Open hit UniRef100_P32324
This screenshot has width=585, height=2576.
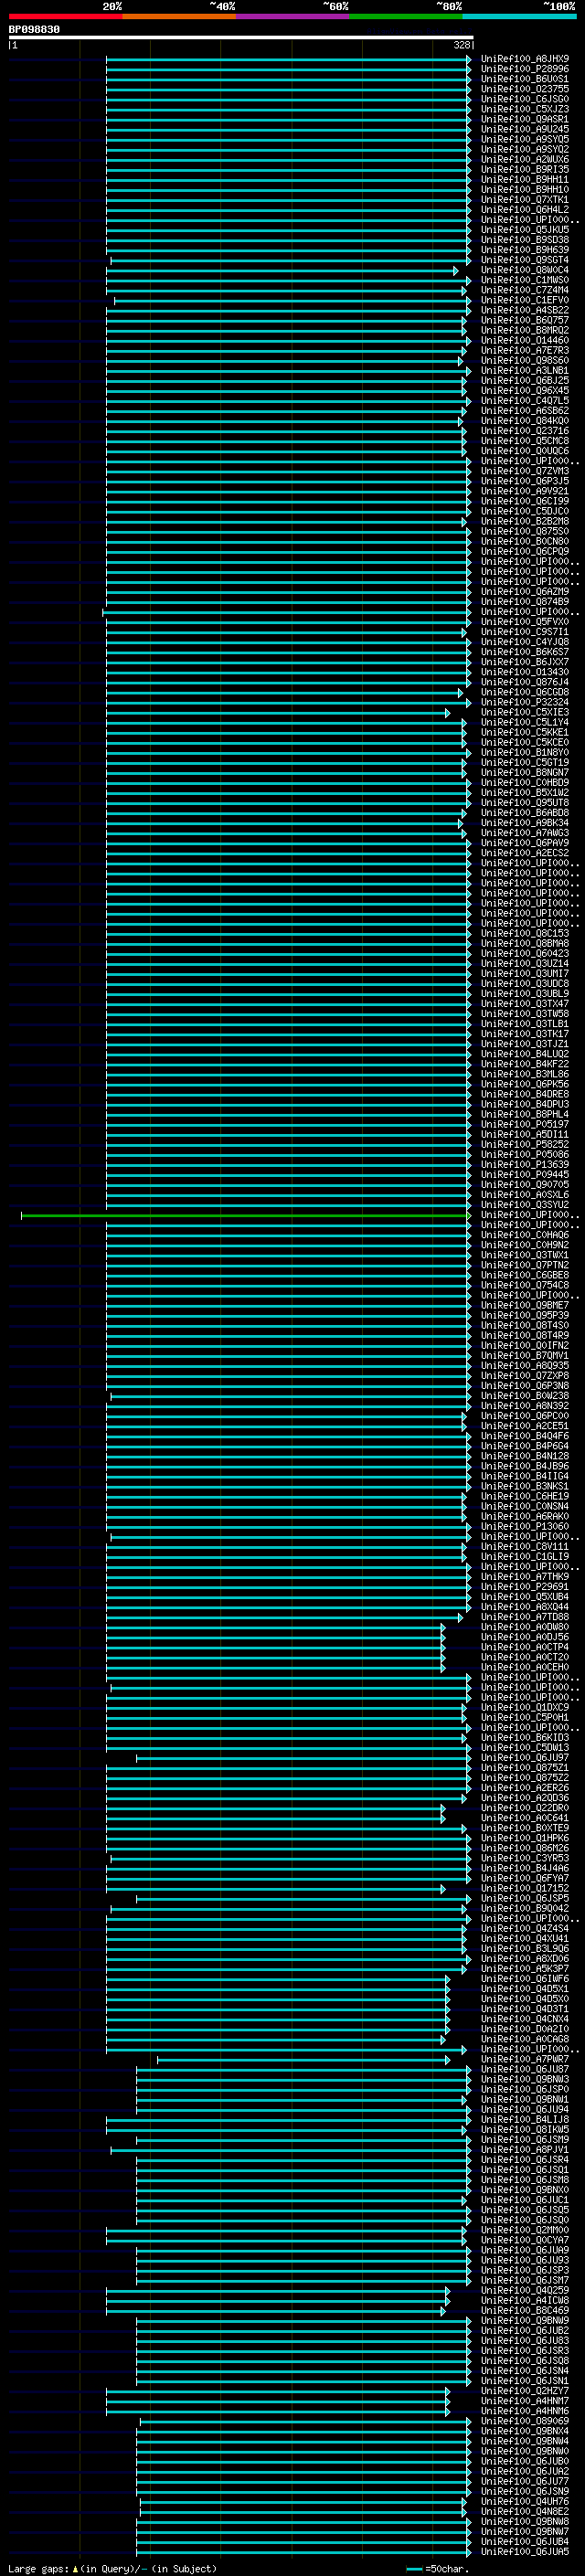tap(525, 702)
